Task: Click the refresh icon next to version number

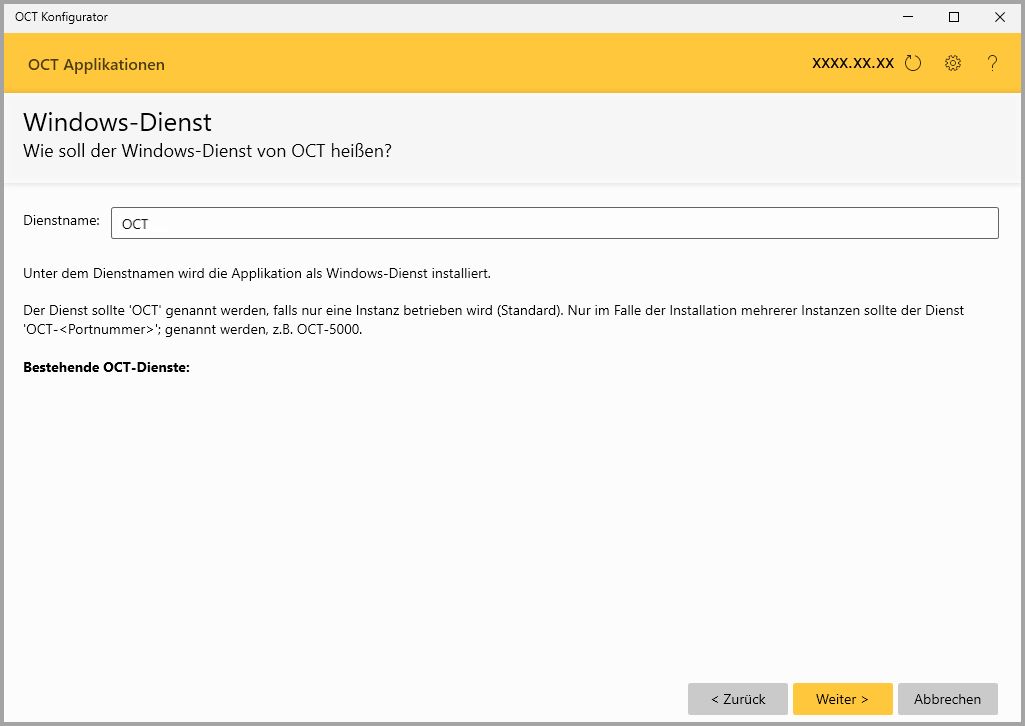Action: pyautogui.click(x=912, y=64)
